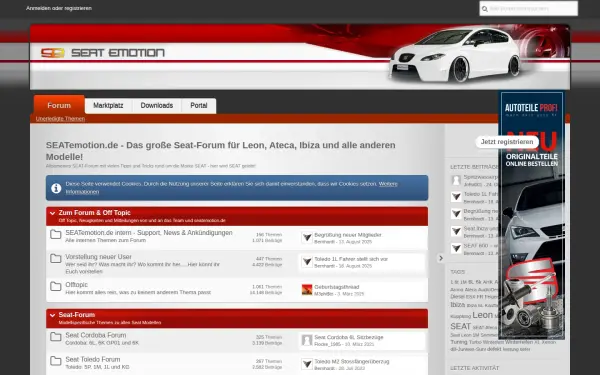Open 'Toledo M2 Stossfängerüberzug' thread
The width and height of the screenshot is (600, 375).
tap(352, 362)
